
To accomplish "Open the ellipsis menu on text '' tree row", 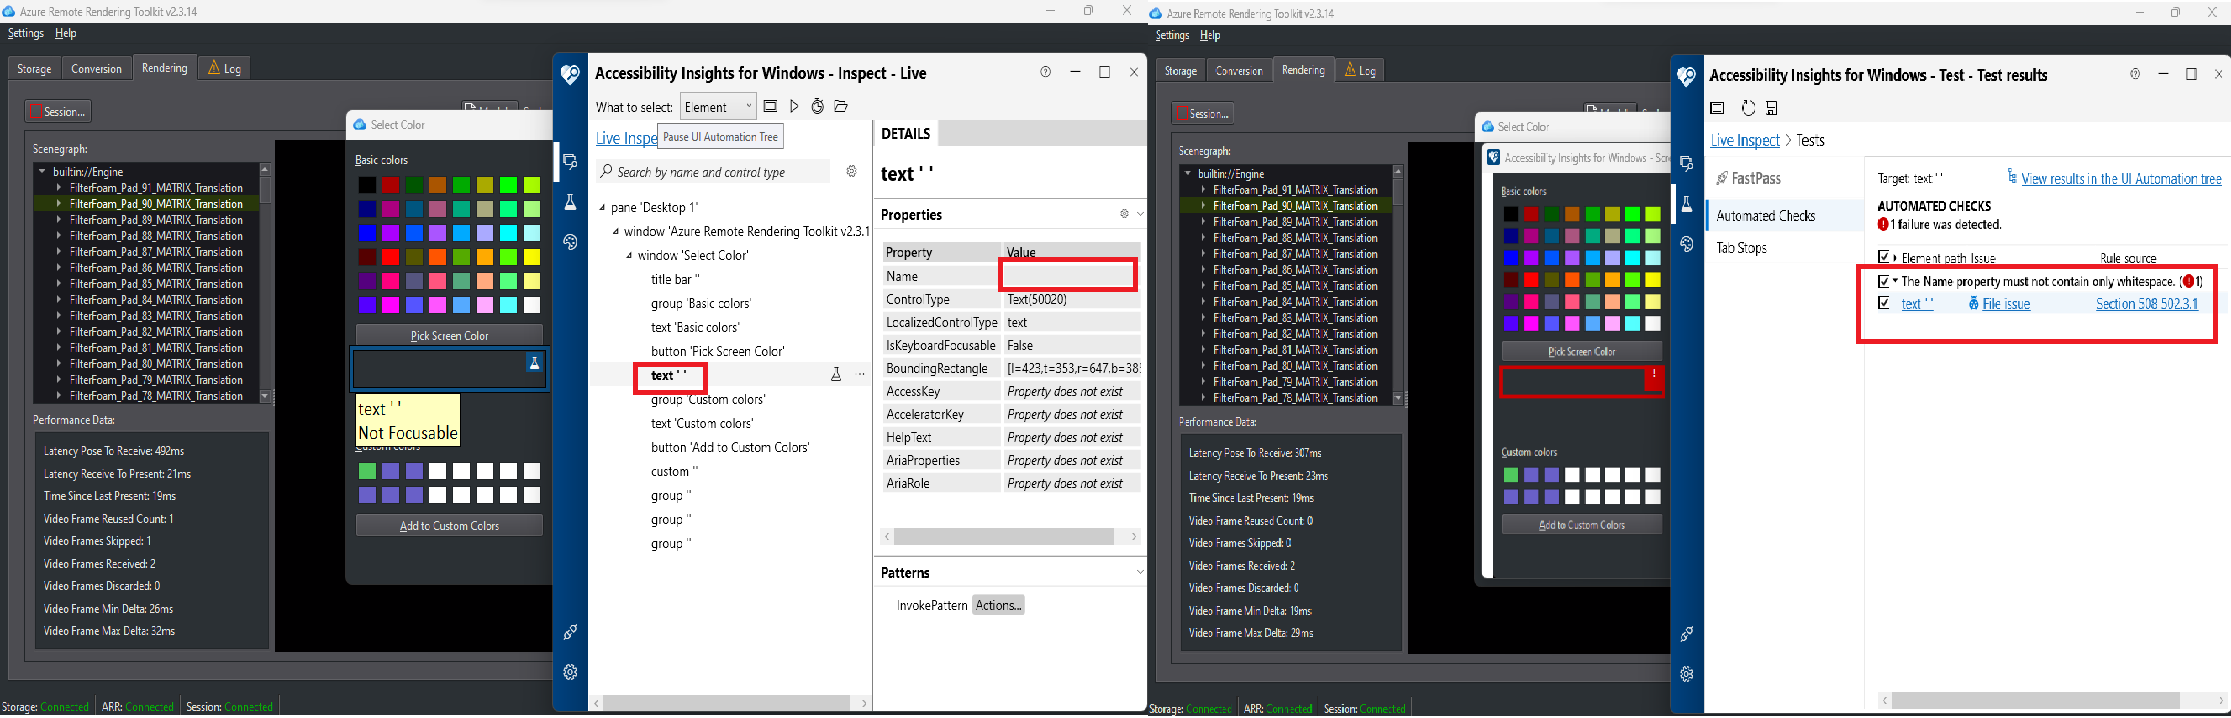I will (861, 375).
